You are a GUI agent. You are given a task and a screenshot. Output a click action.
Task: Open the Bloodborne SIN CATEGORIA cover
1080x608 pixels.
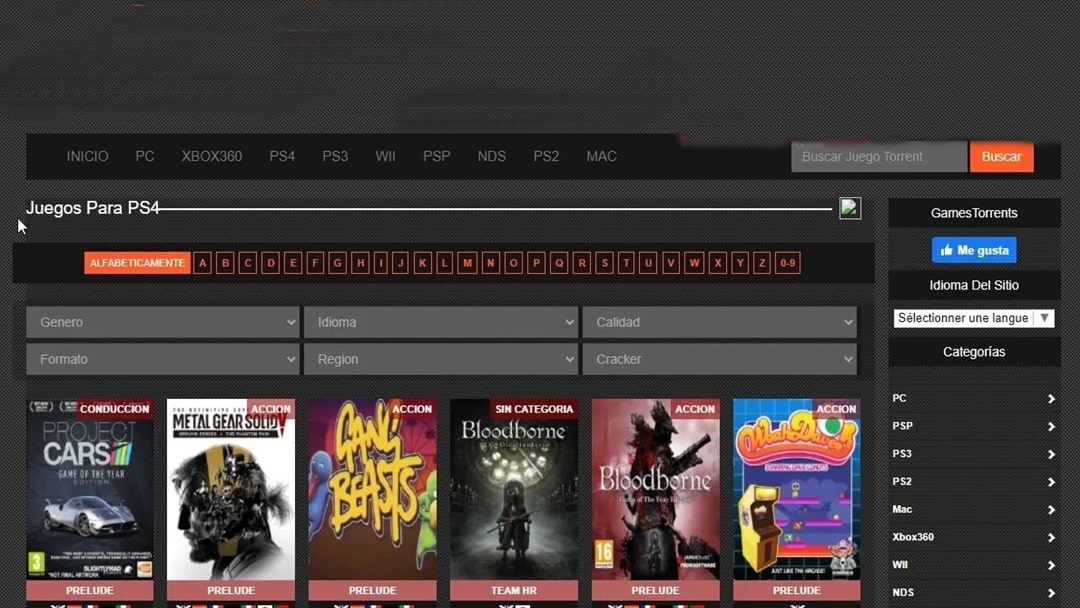pyautogui.click(x=514, y=490)
